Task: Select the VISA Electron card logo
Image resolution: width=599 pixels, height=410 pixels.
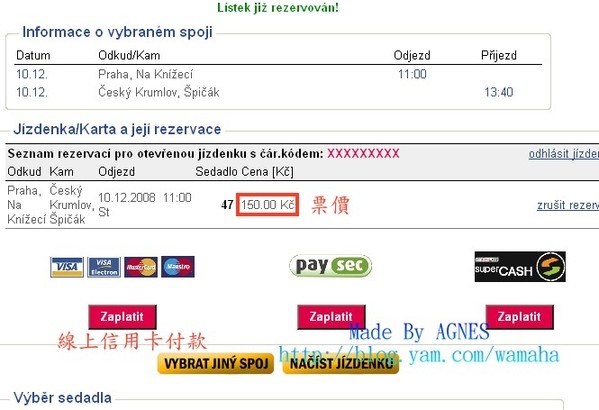Action: [104, 267]
